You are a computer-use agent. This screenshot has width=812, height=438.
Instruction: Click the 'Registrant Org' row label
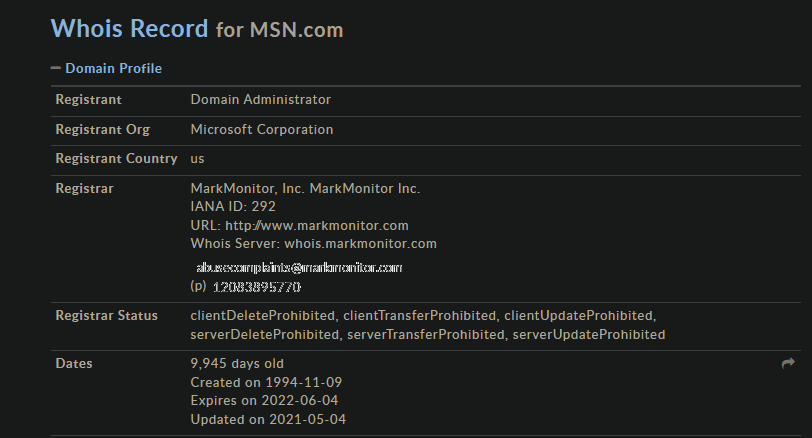click(103, 129)
